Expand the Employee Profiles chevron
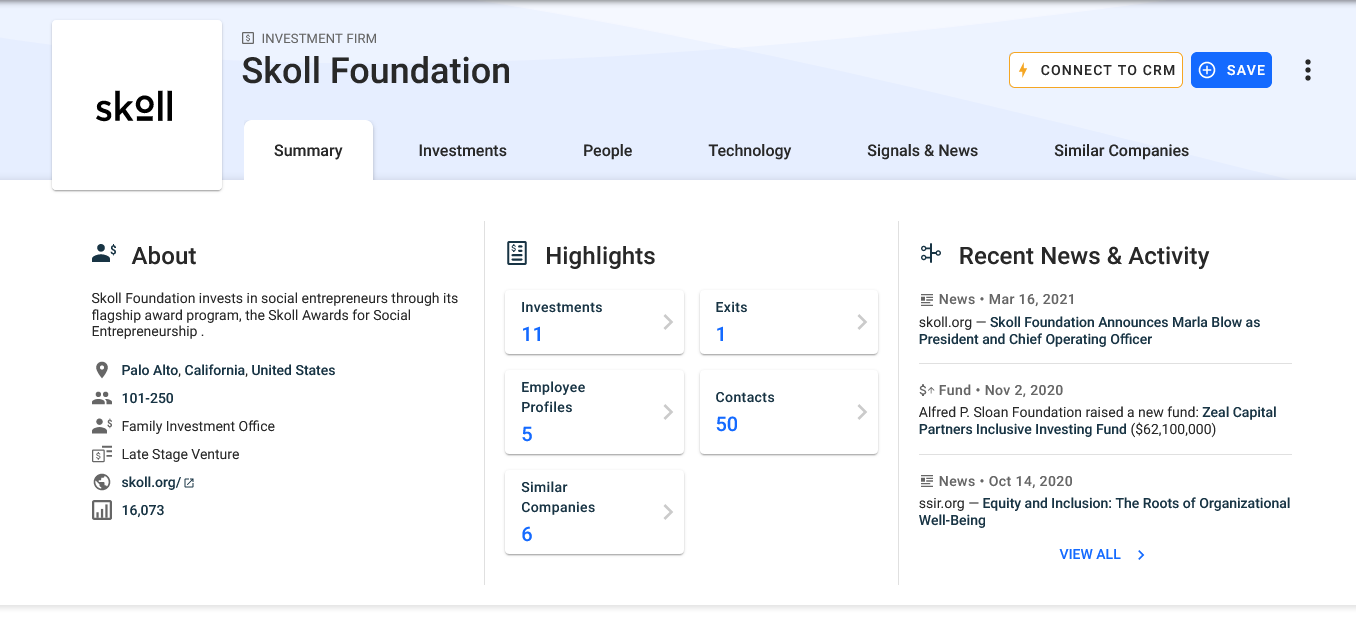This screenshot has height=625, width=1356. (x=668, y=412)
